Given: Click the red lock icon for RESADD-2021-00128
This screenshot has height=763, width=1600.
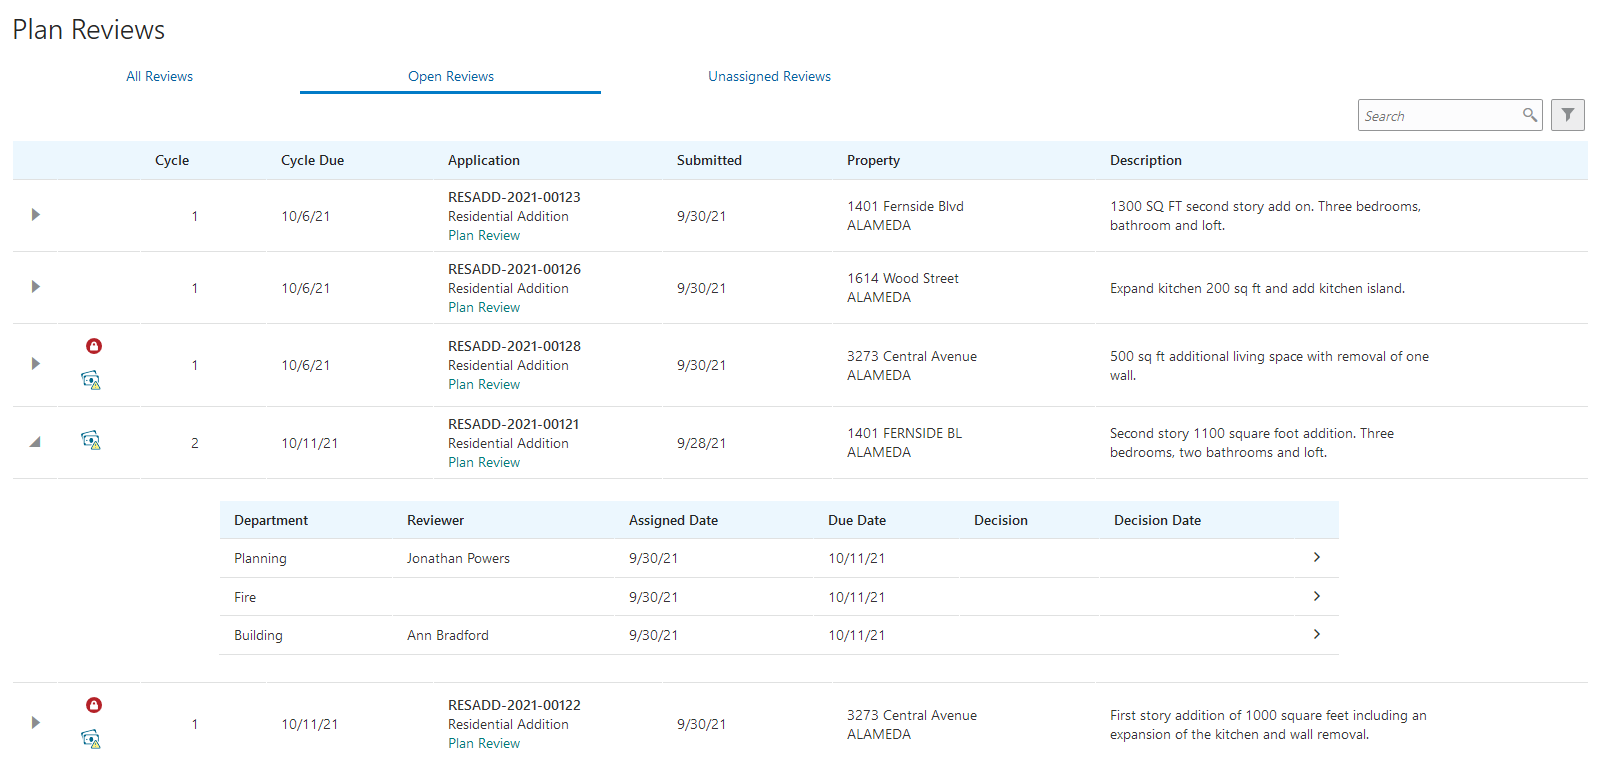Looking at the screenshot, I should (x=94, y=346).
